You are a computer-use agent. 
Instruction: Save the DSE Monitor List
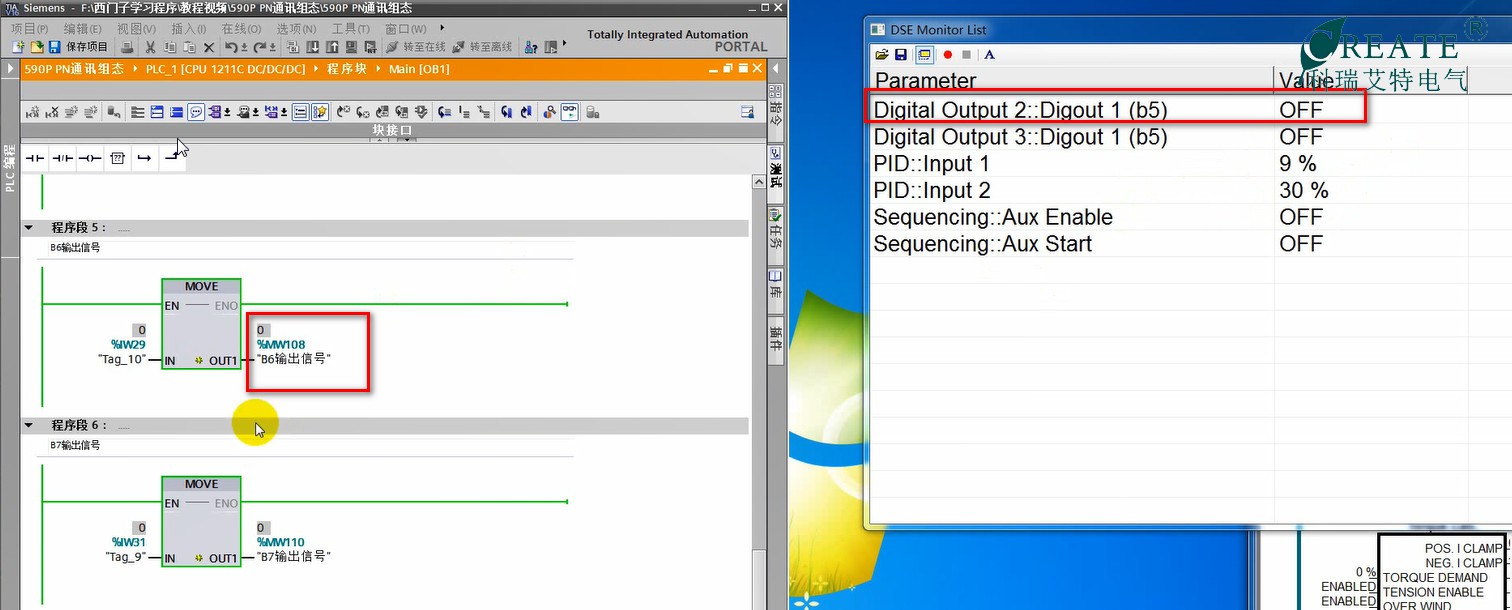(901, 55)
